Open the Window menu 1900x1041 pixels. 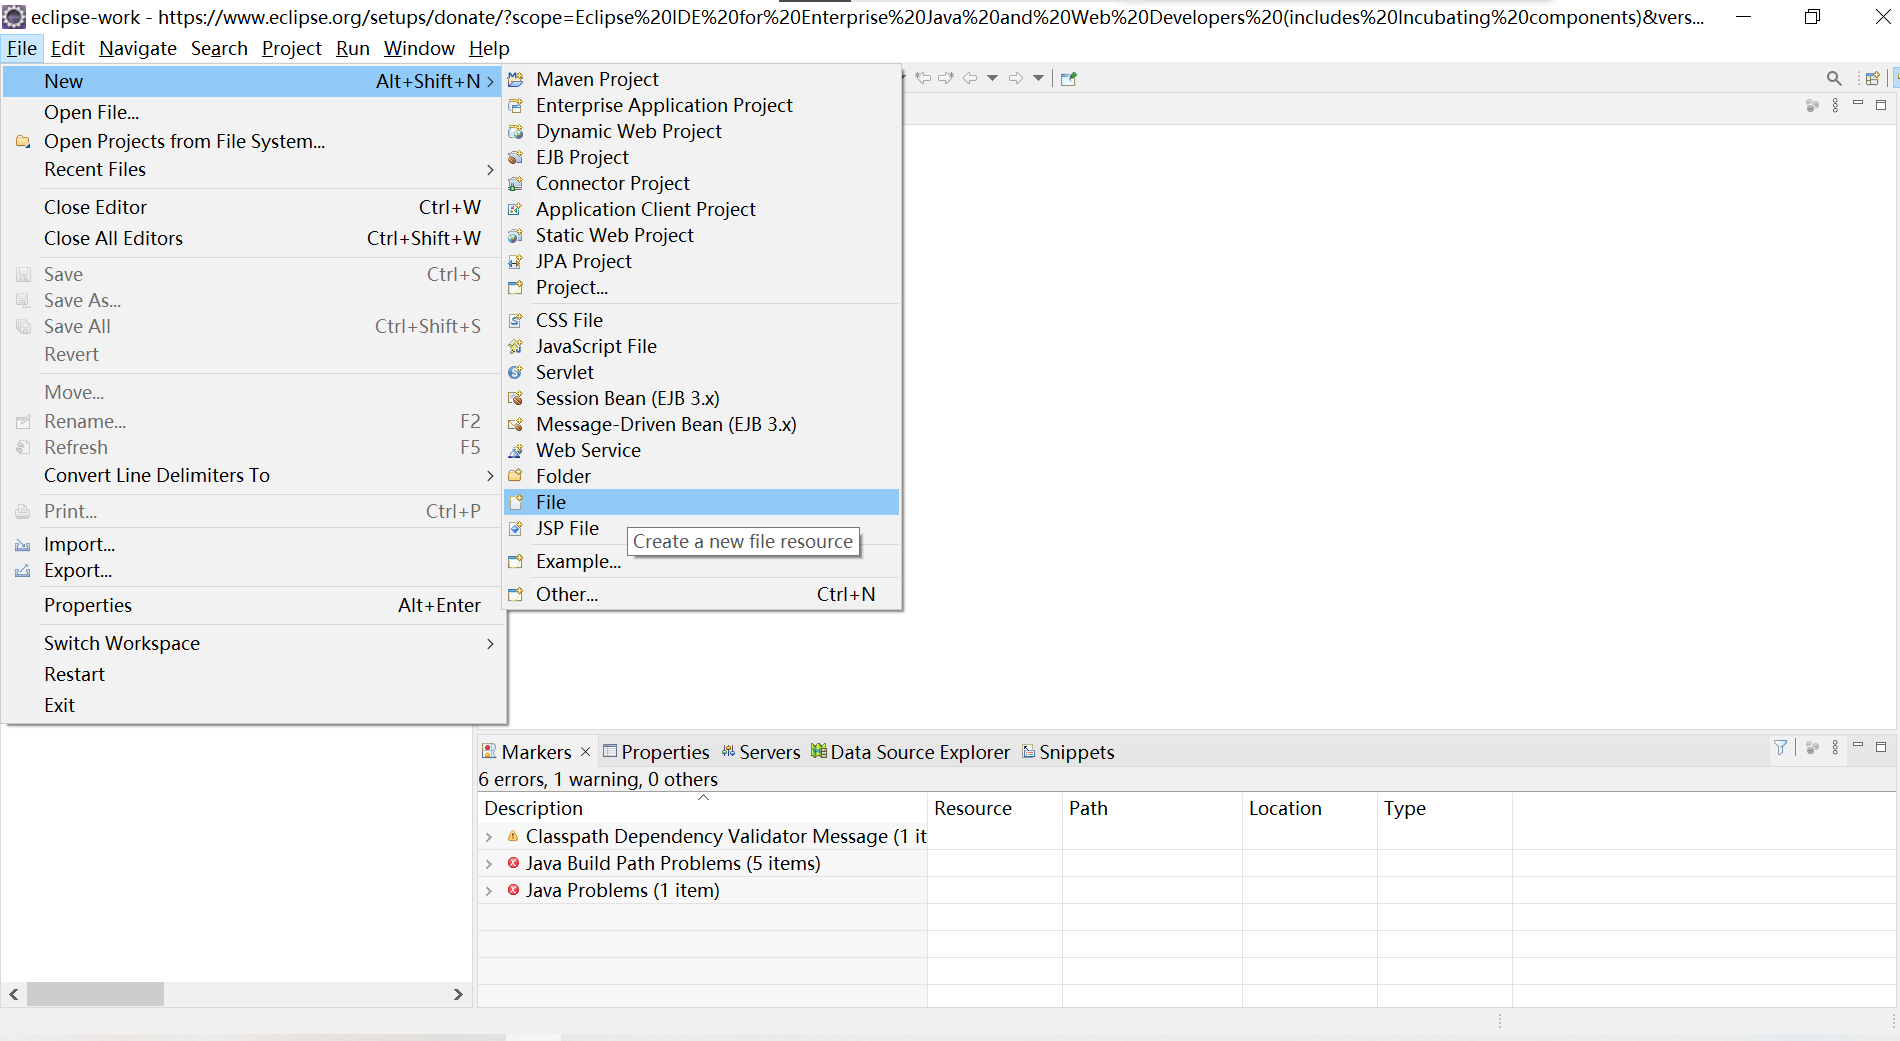tap(418, 48)
